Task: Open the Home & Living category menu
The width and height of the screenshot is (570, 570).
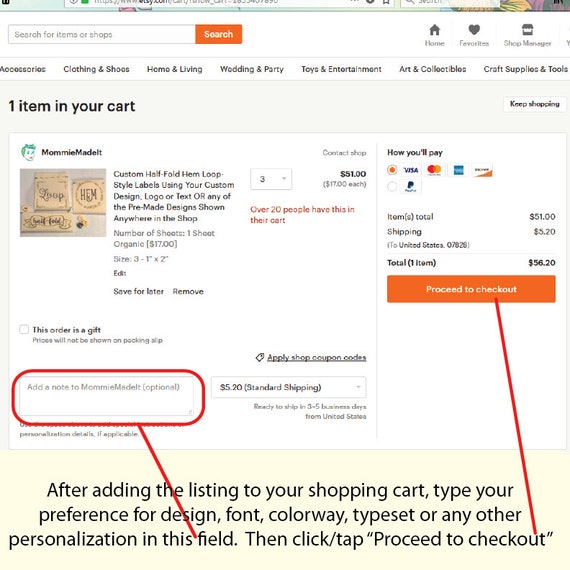Action: [x=174, y=69]
